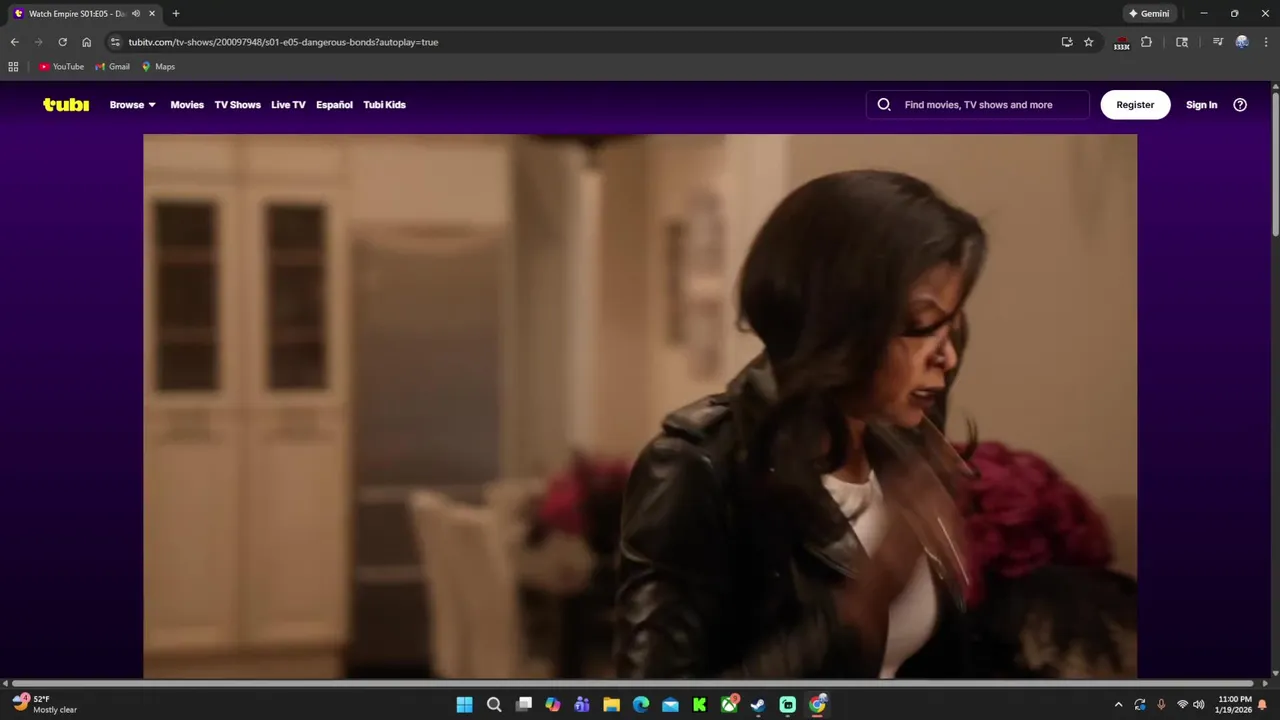The image size is (1280, 720).
Task: Click the page vertical scrollbar thumb
Action: tap(1275, 164)
